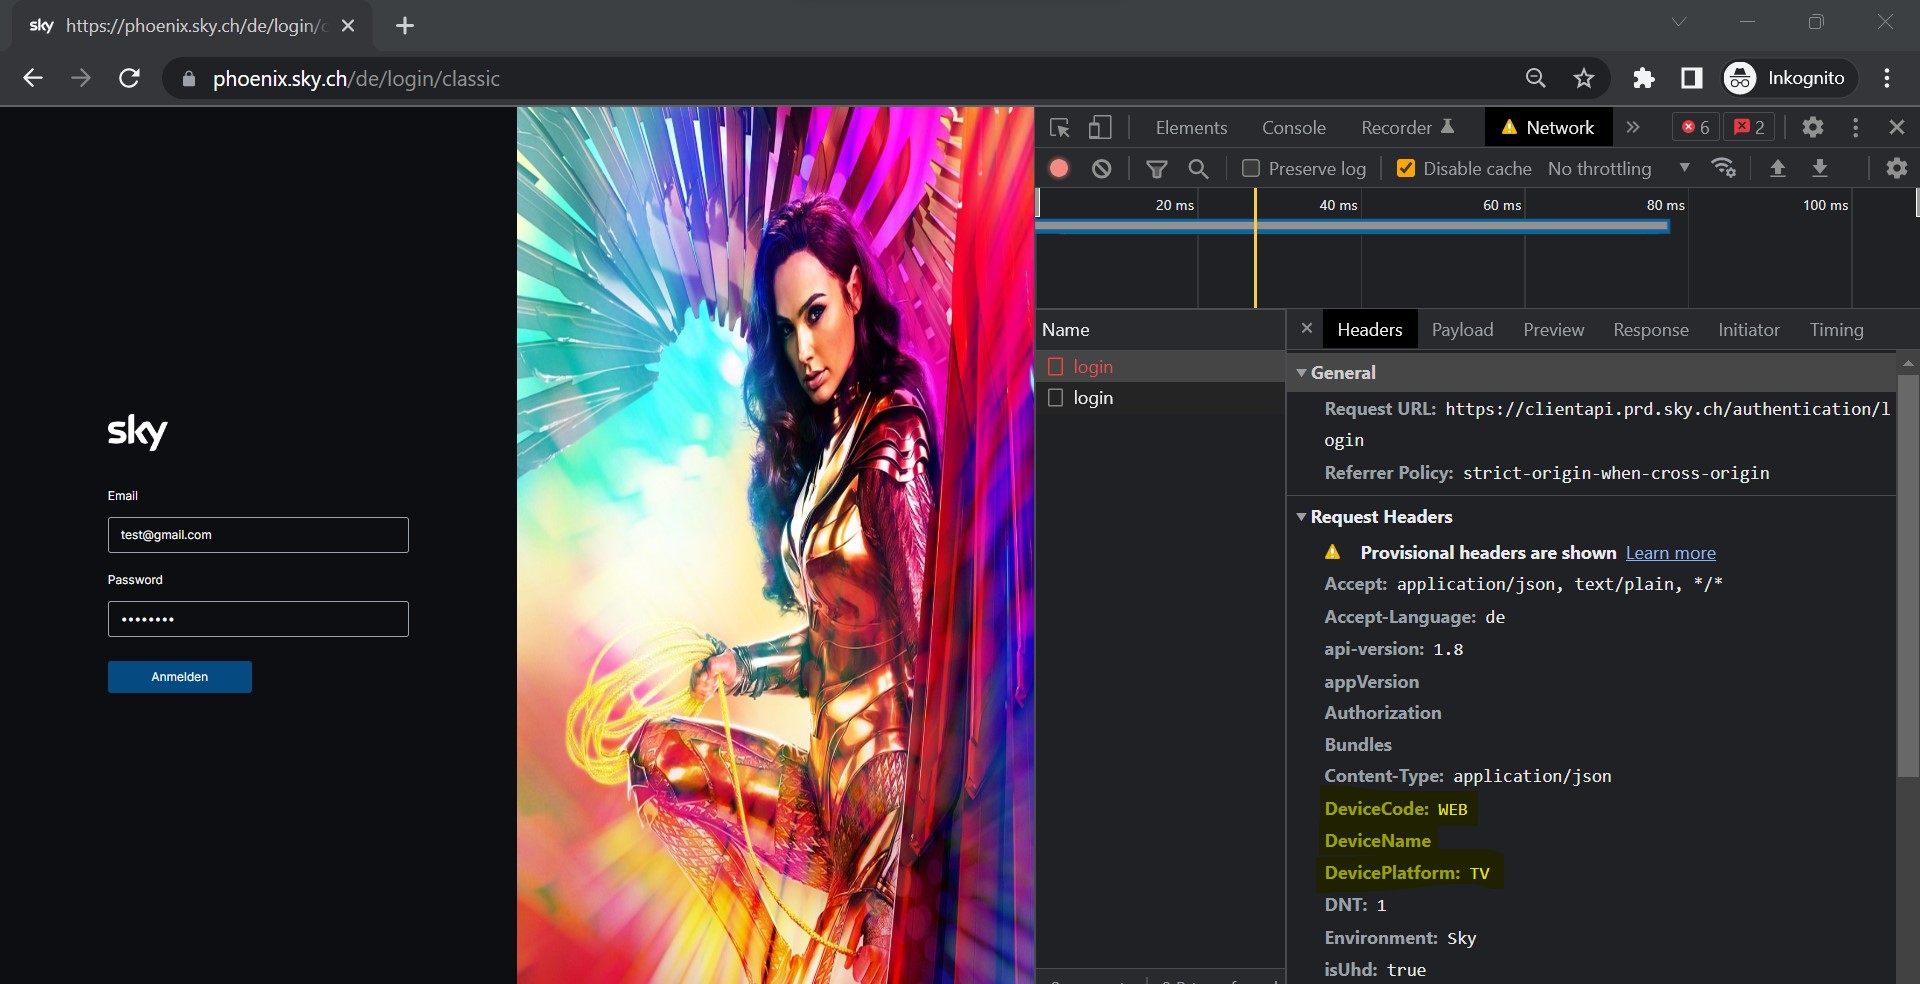This screenshot has height=984, width=1920.
Task: Switch to the Elements tab
Action: (x=1191, y=127)
